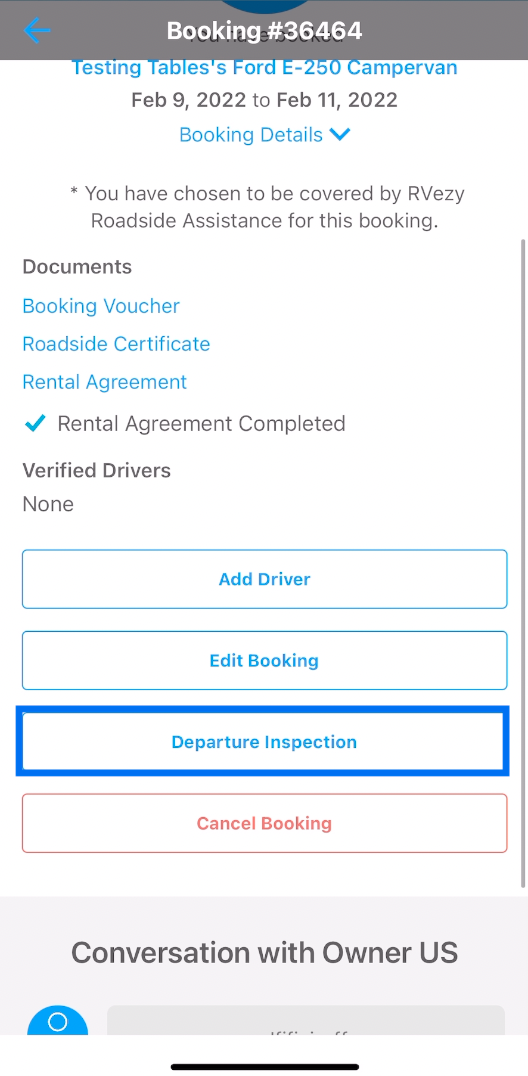Open the Ford E-250 Campervan listing link

264,68
